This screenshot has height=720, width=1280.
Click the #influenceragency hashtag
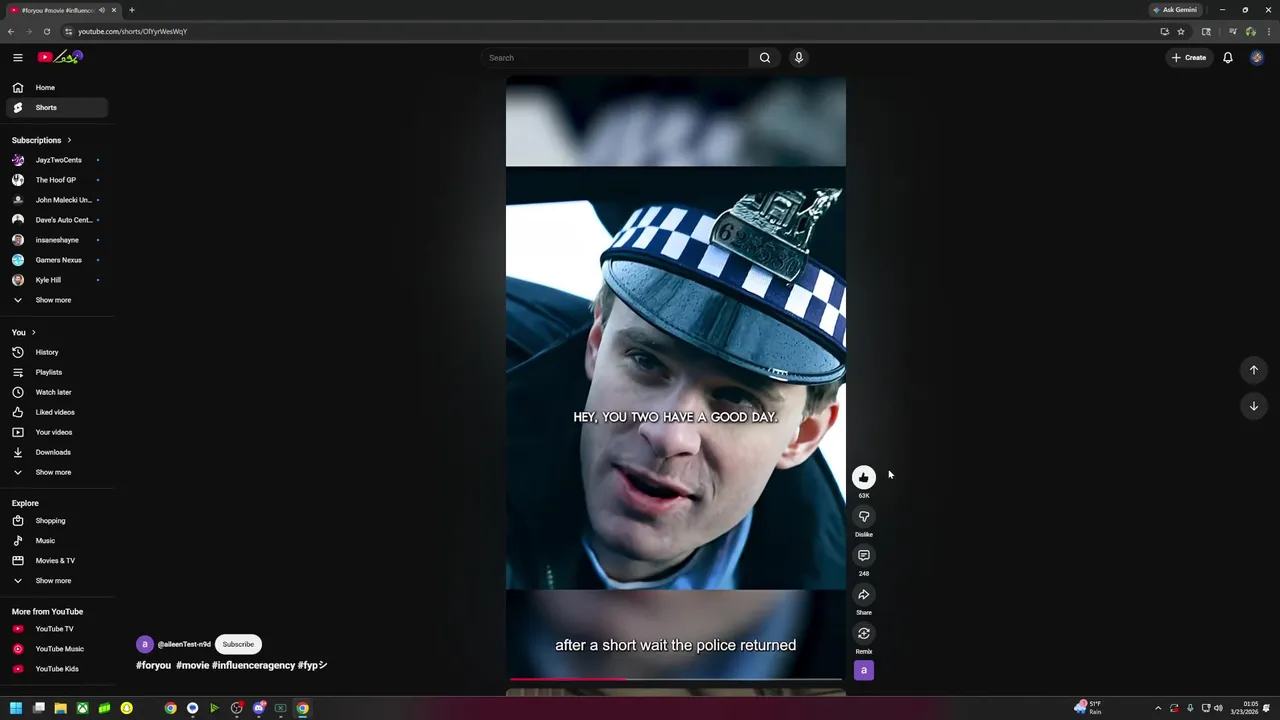click(x=253, y=665)
